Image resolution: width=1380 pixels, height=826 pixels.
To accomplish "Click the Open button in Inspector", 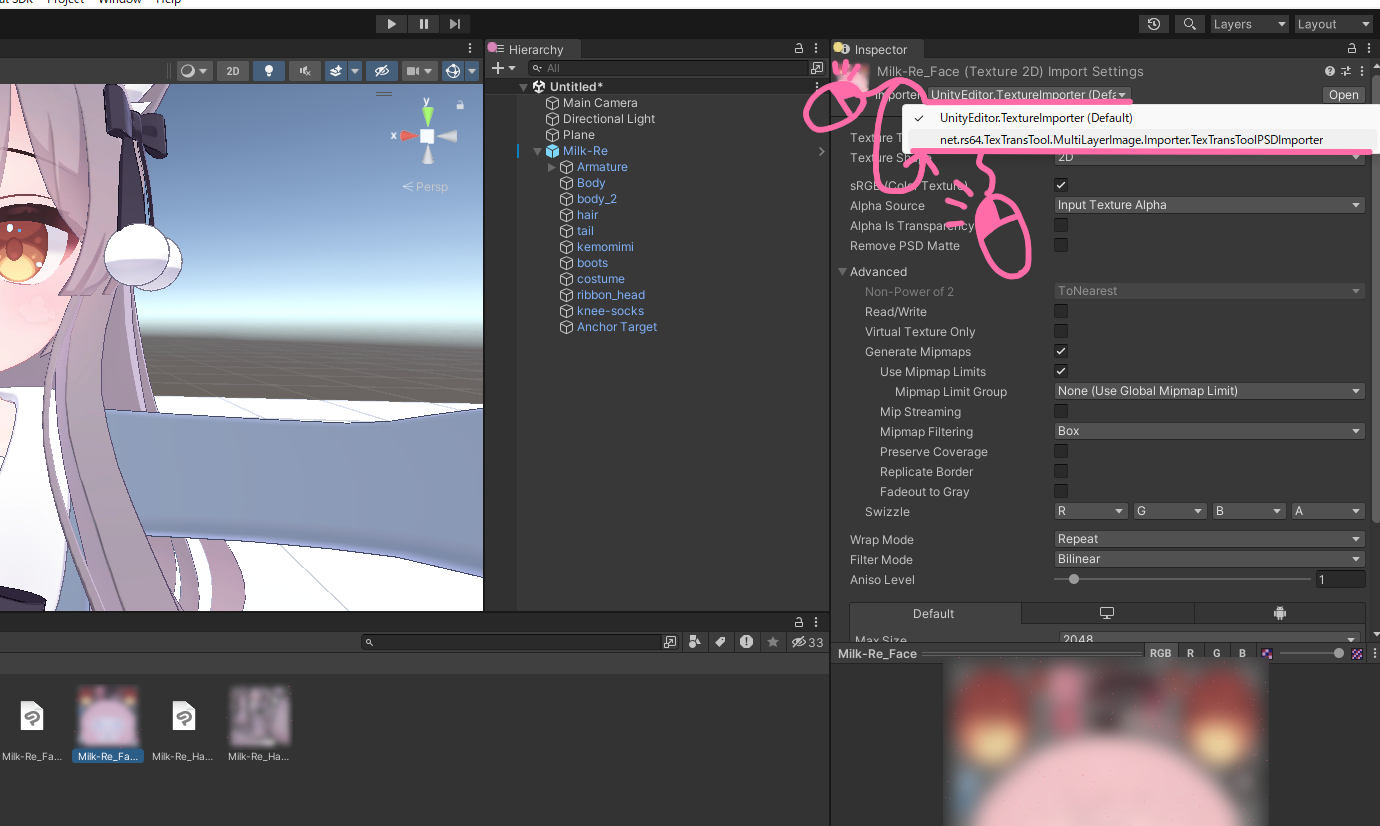I will click(1343, 95).
